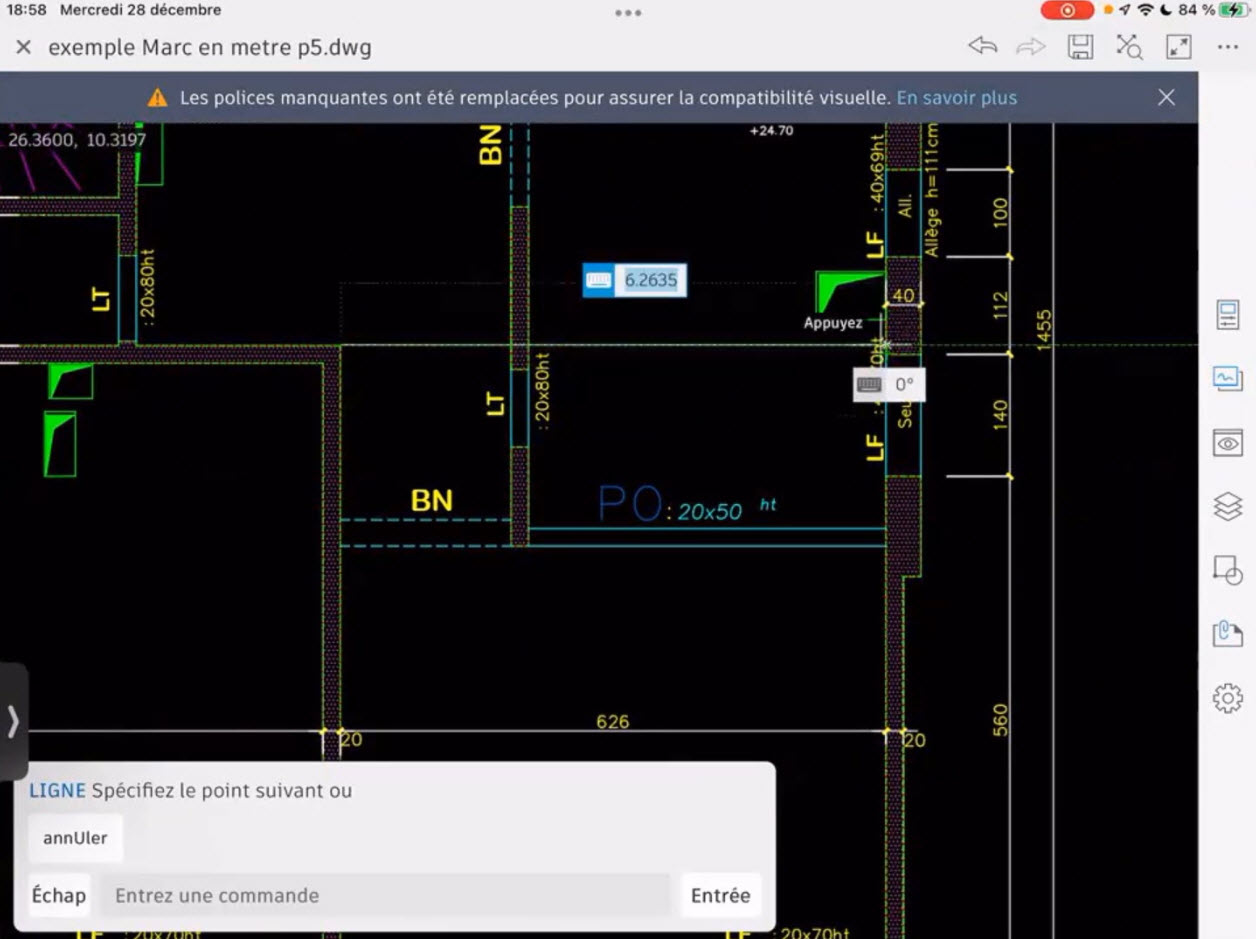The image size is (1256, 939).
Task: Open the three-dot menu at top center
Action: (x=628, y=10)
